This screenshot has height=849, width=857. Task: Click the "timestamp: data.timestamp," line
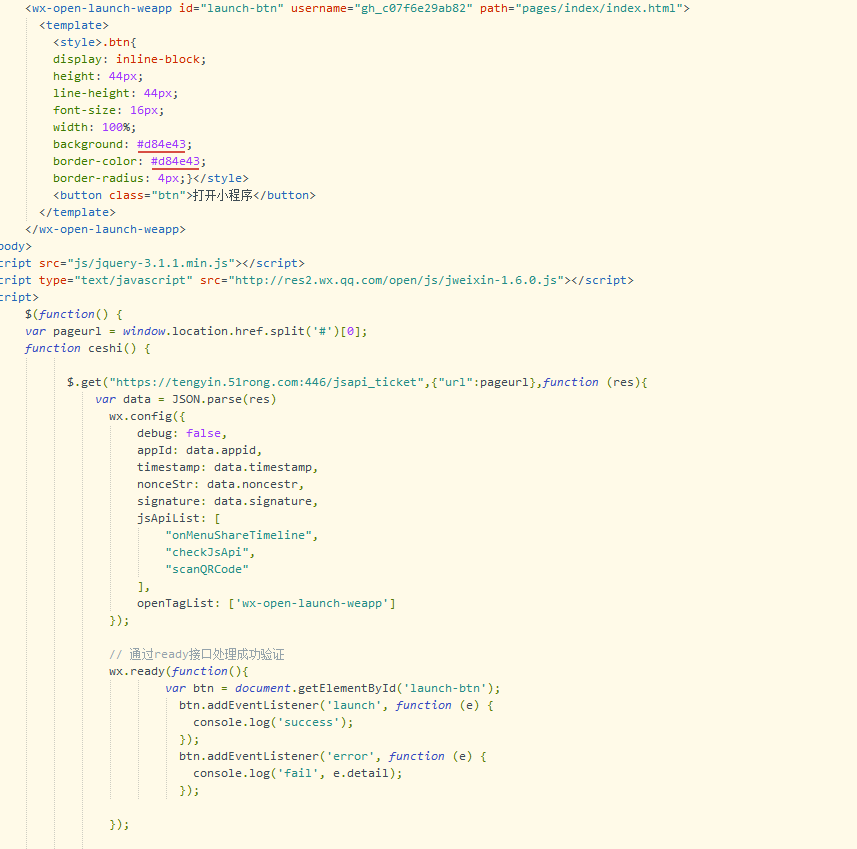(227, 467)
